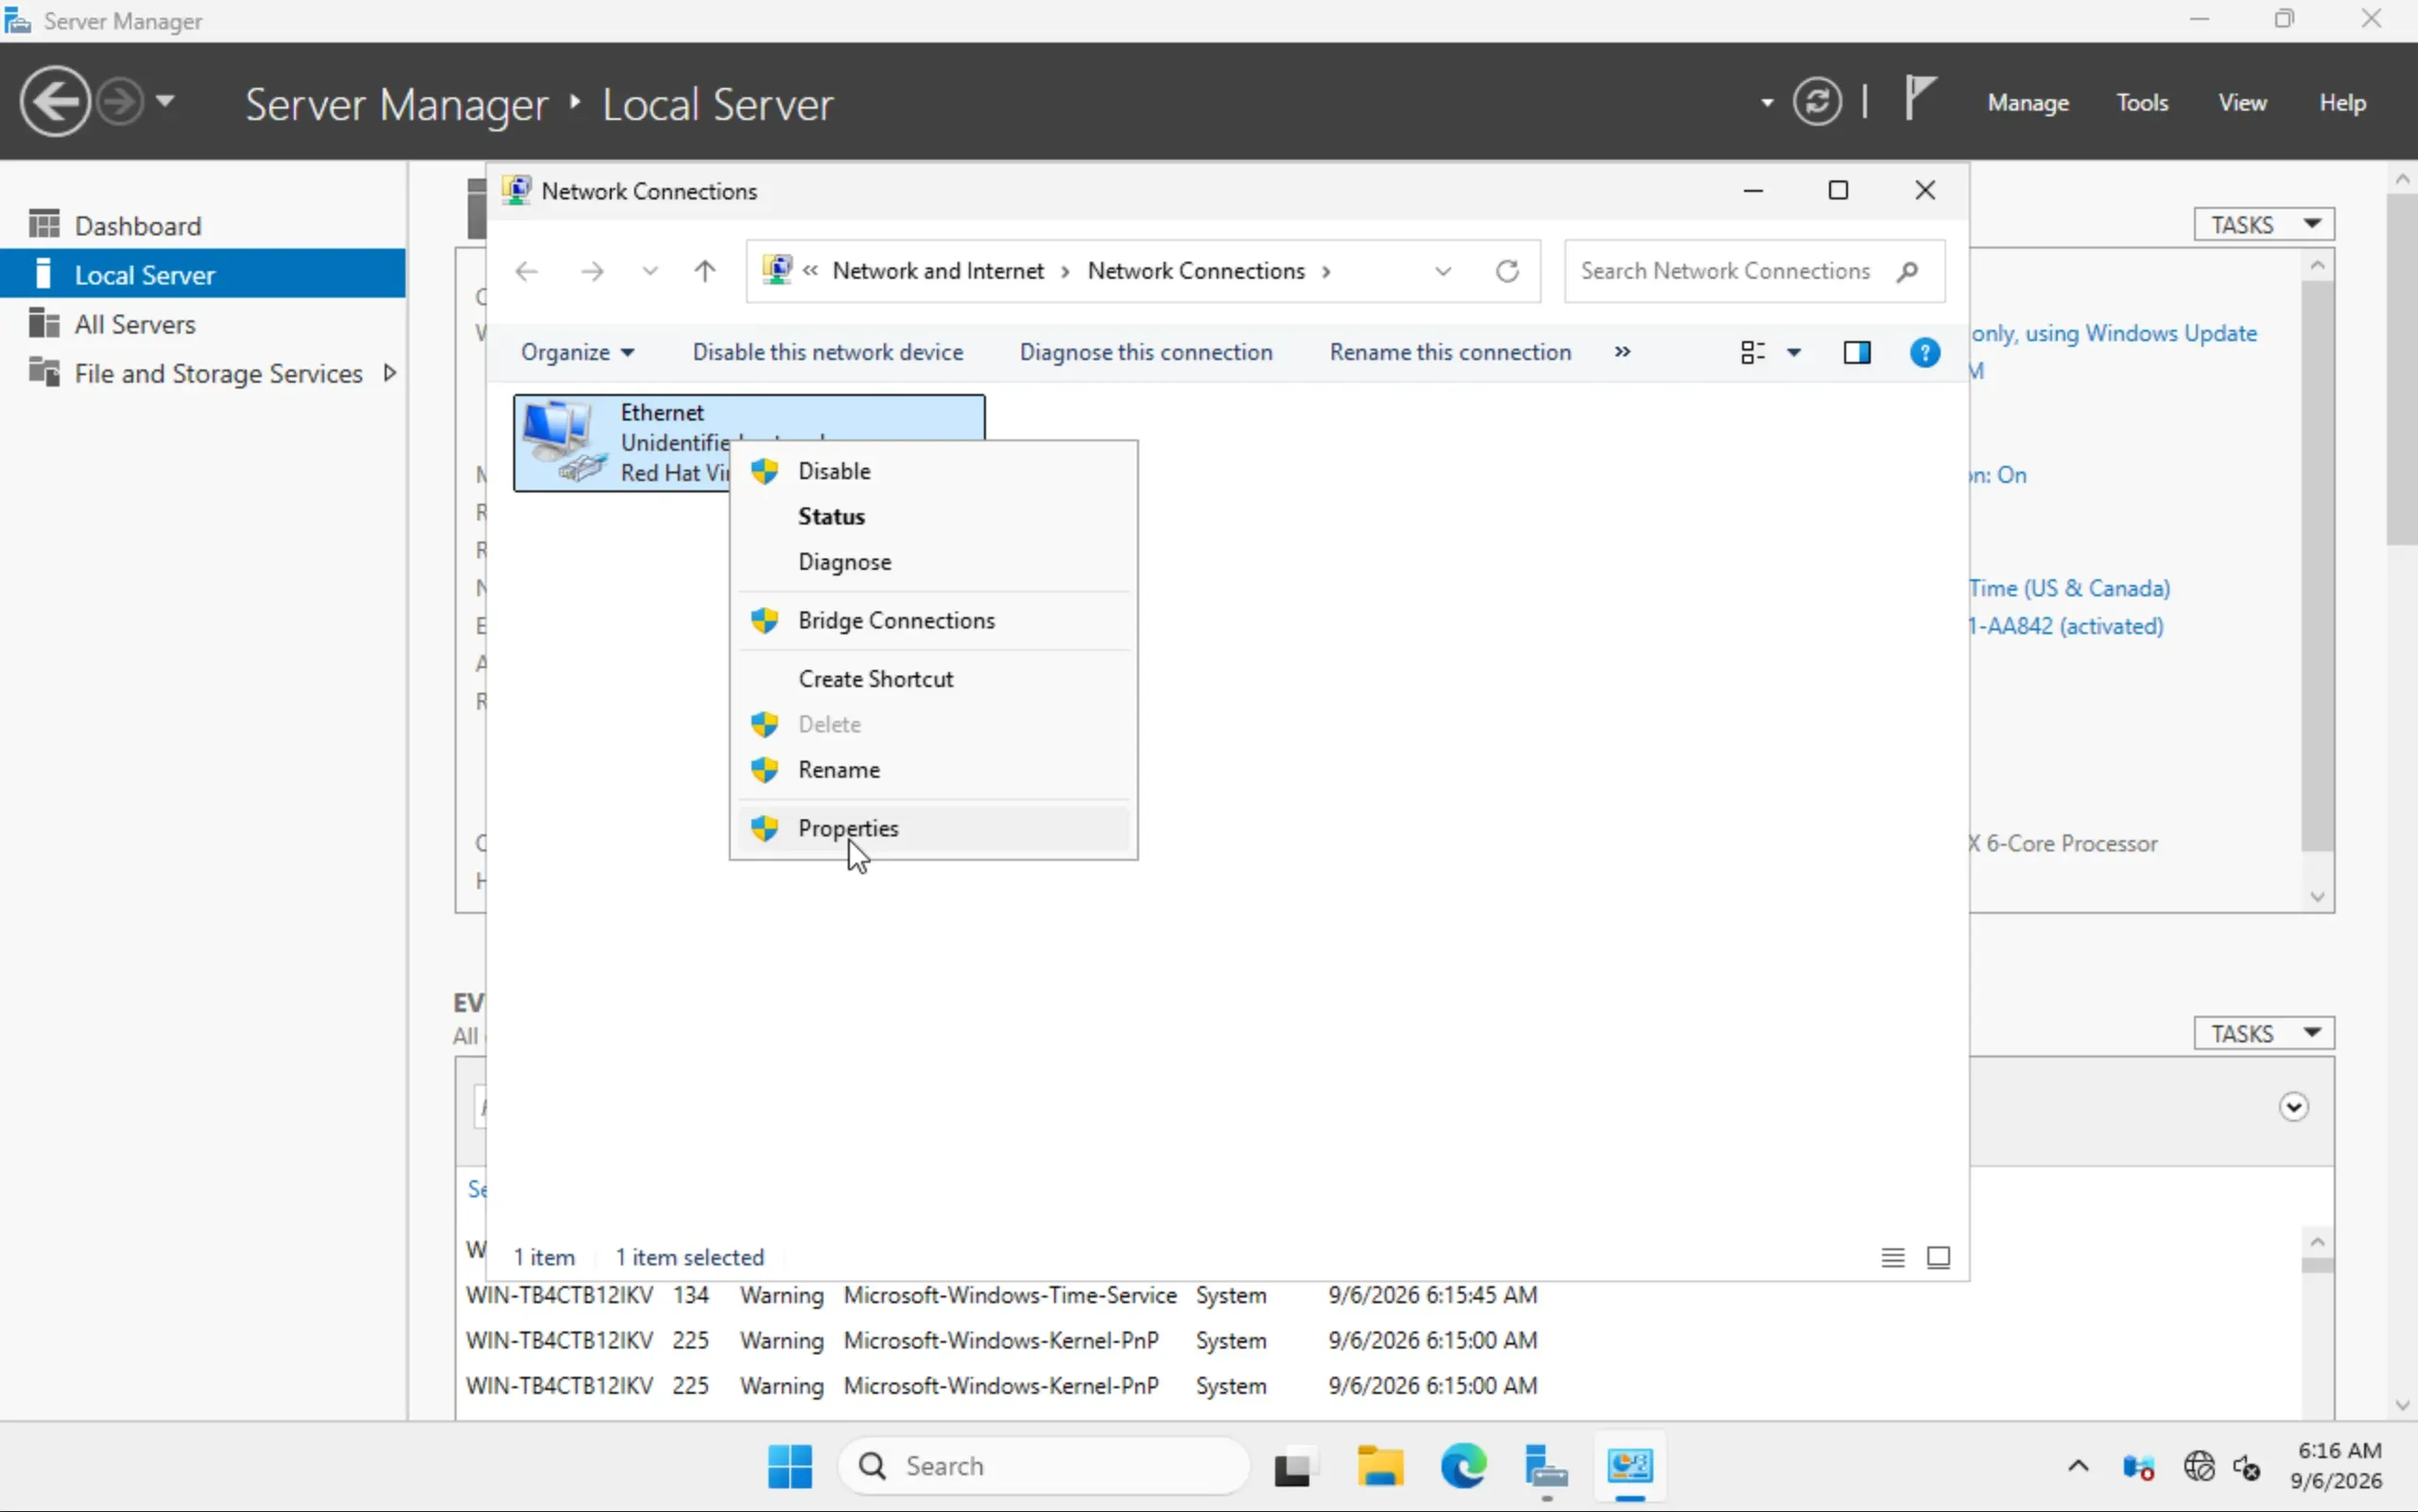This screenshot has width=2418, height=1512.
Task: Open the address bar history dropdown
Action: (1443, 271)
